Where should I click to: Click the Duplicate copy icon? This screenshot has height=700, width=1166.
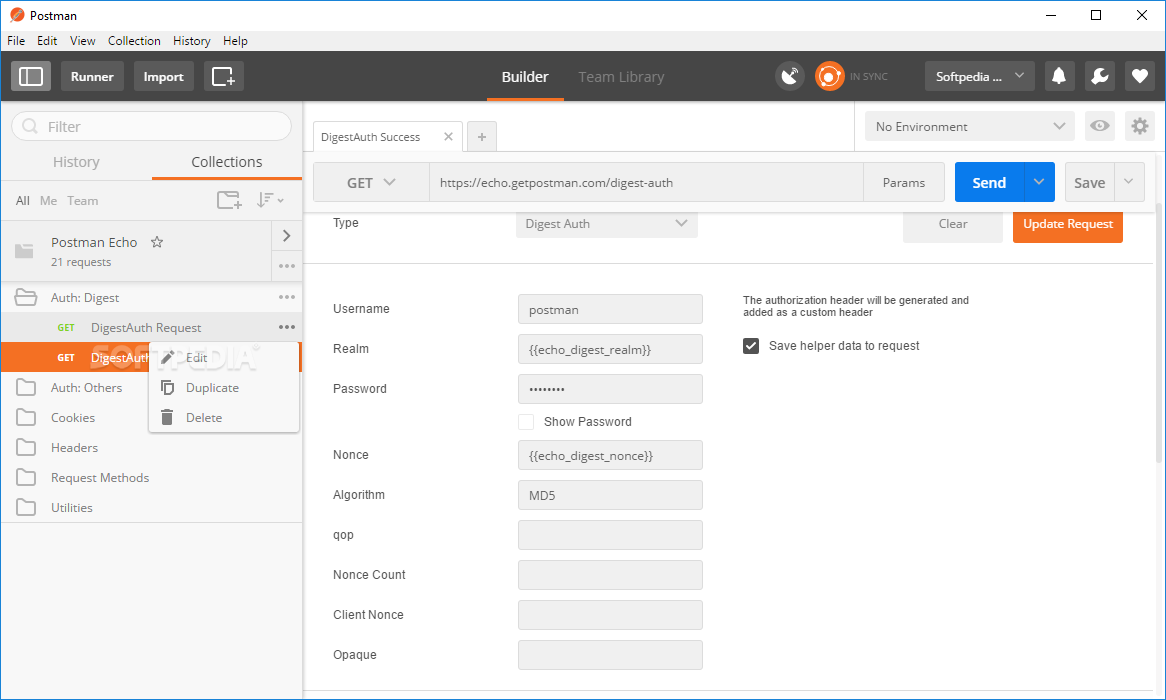167,388
